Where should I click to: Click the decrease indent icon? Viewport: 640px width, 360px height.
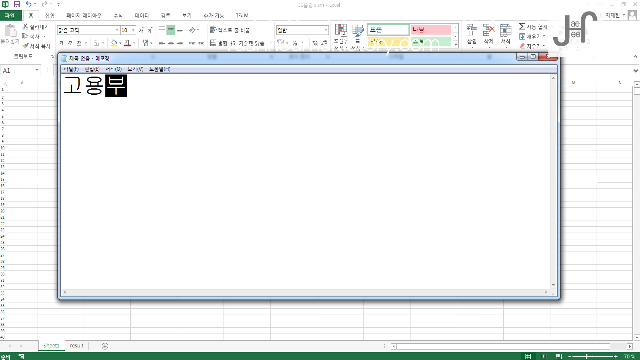[191, 43]
